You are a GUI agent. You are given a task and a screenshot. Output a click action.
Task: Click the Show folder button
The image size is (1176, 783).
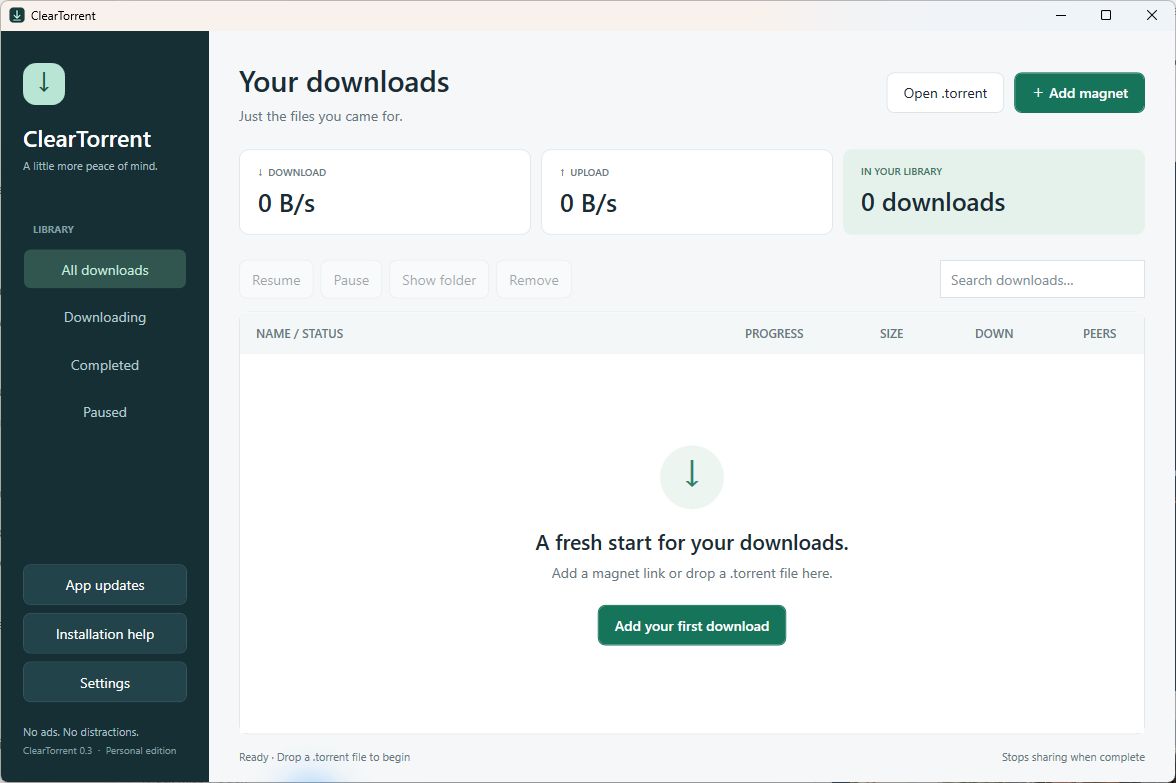[439, 280]
